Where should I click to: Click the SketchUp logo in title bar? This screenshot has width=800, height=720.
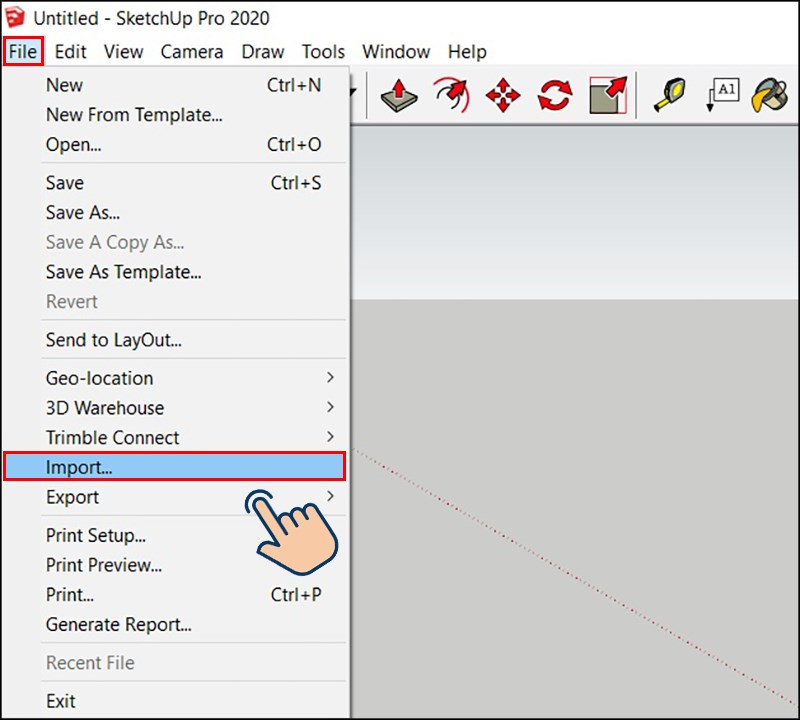[14, 17]
